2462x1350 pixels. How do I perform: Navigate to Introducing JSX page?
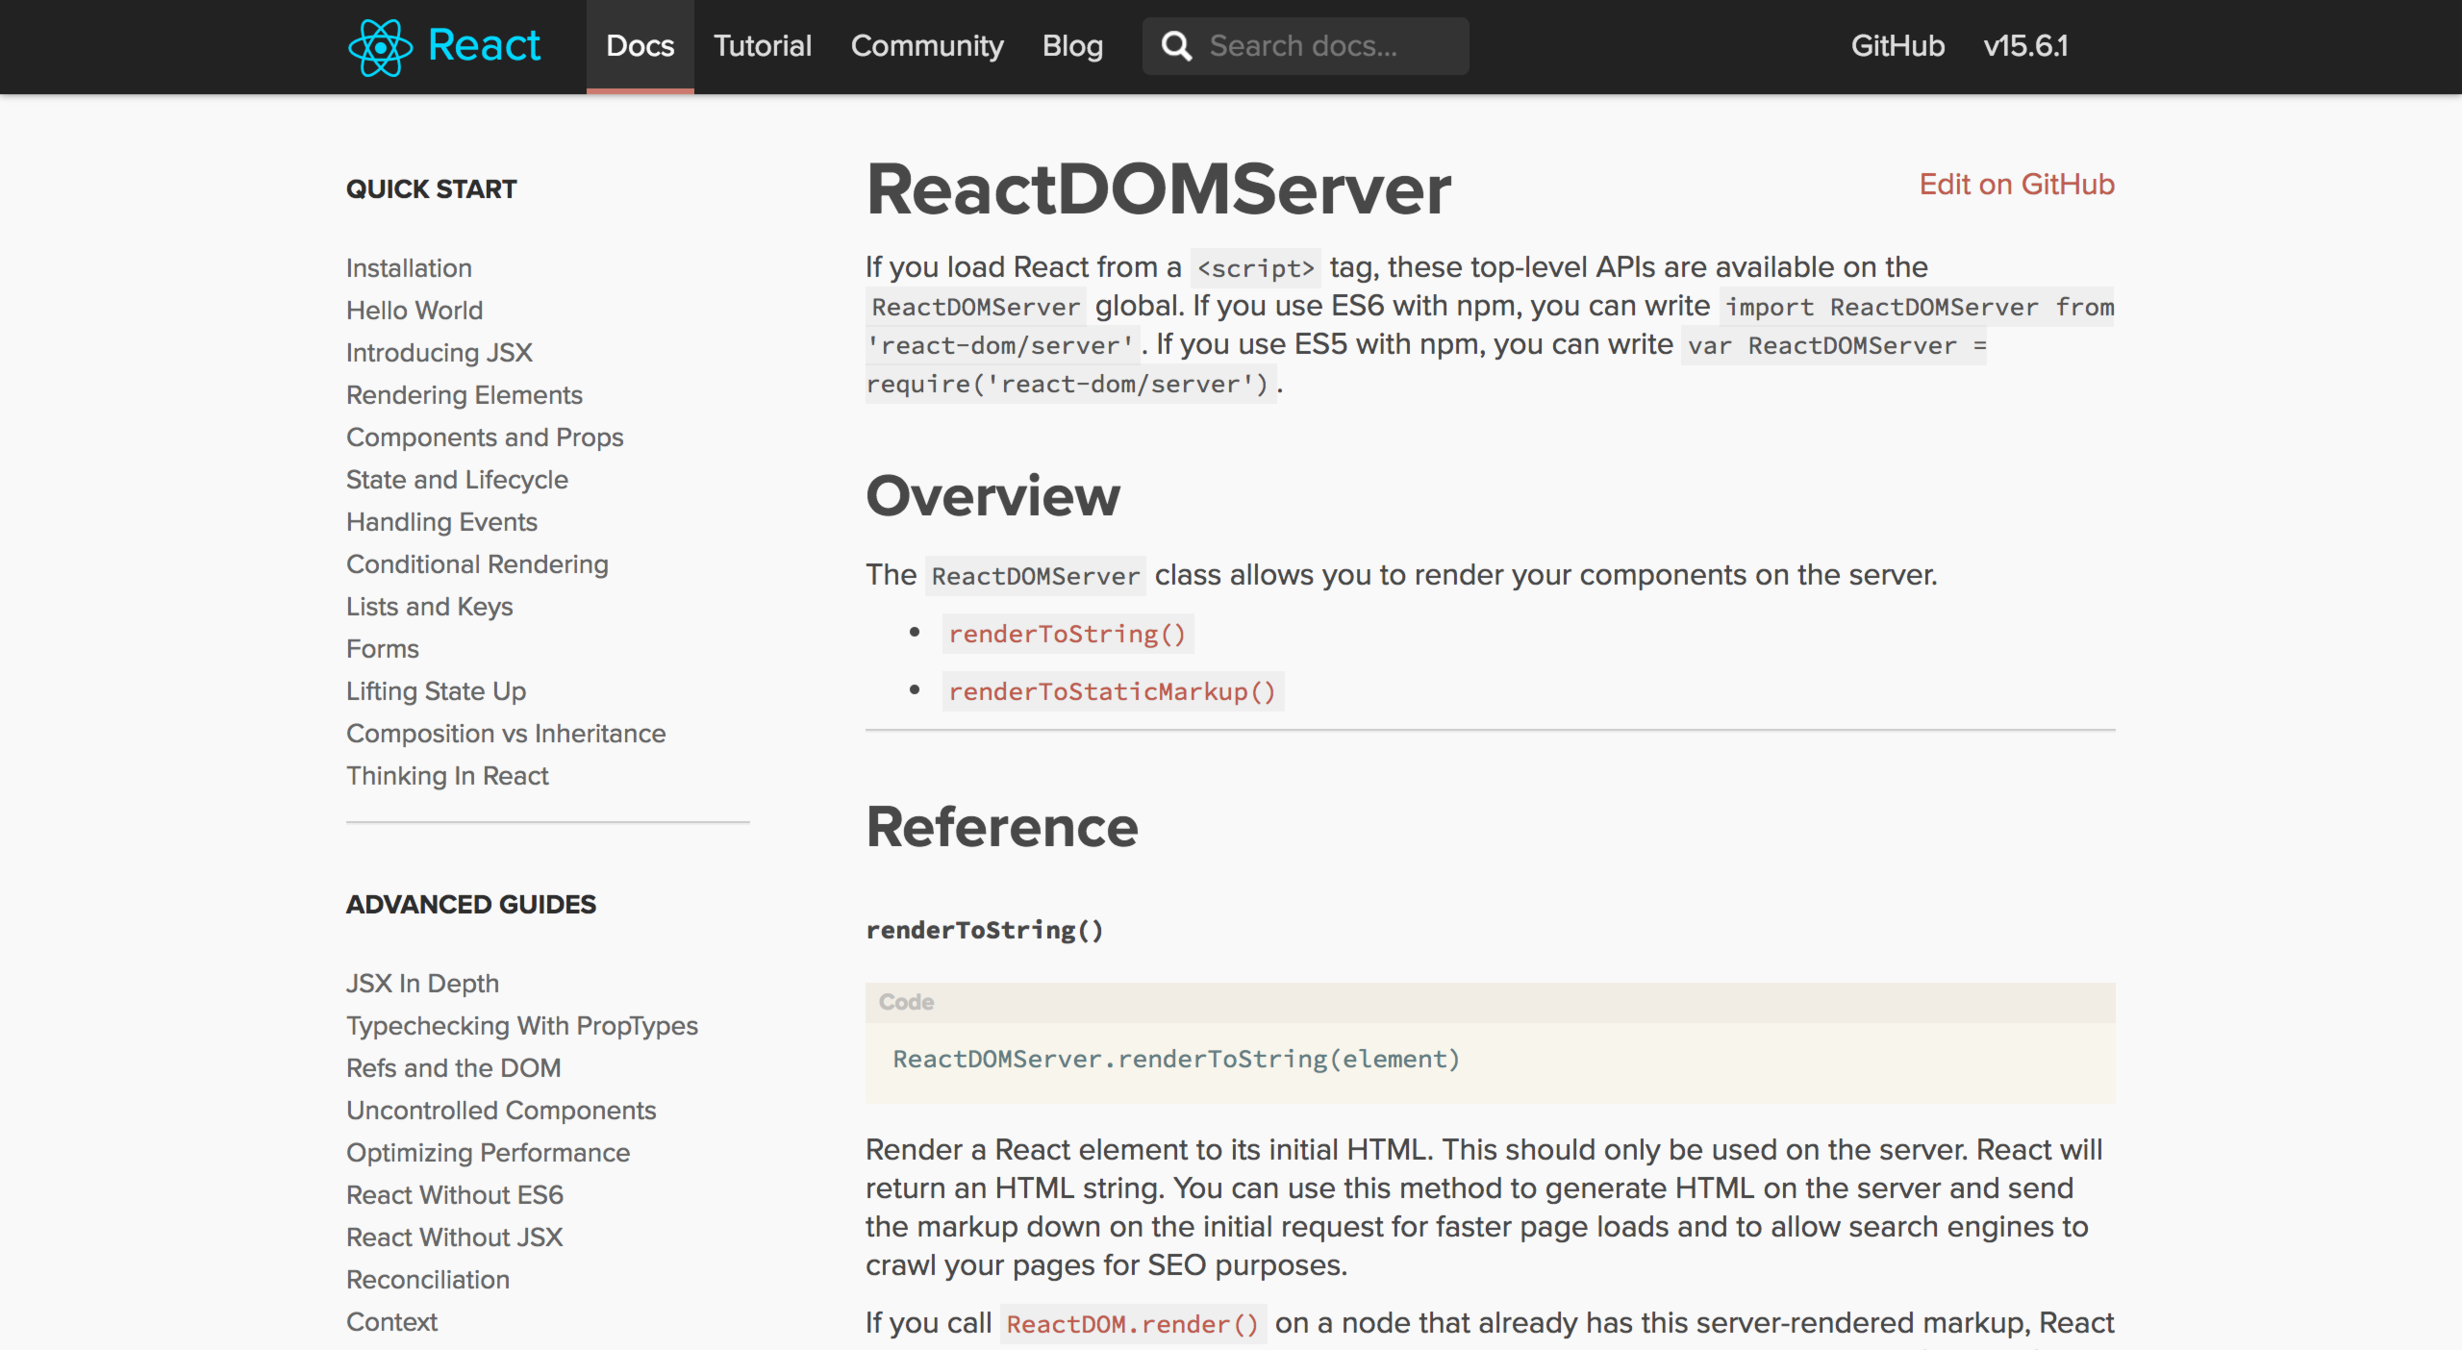(439, 353)
